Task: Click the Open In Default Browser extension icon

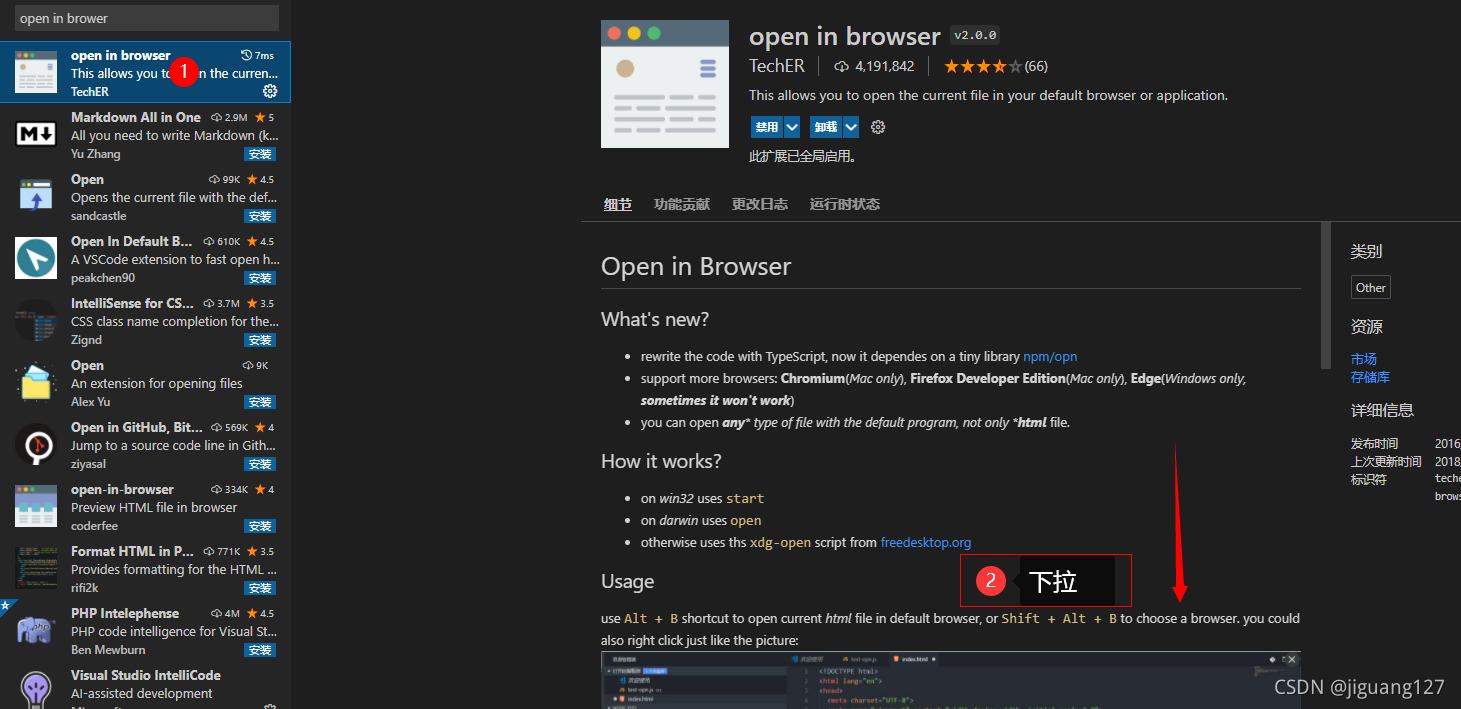Action: [x=36, y=258]
